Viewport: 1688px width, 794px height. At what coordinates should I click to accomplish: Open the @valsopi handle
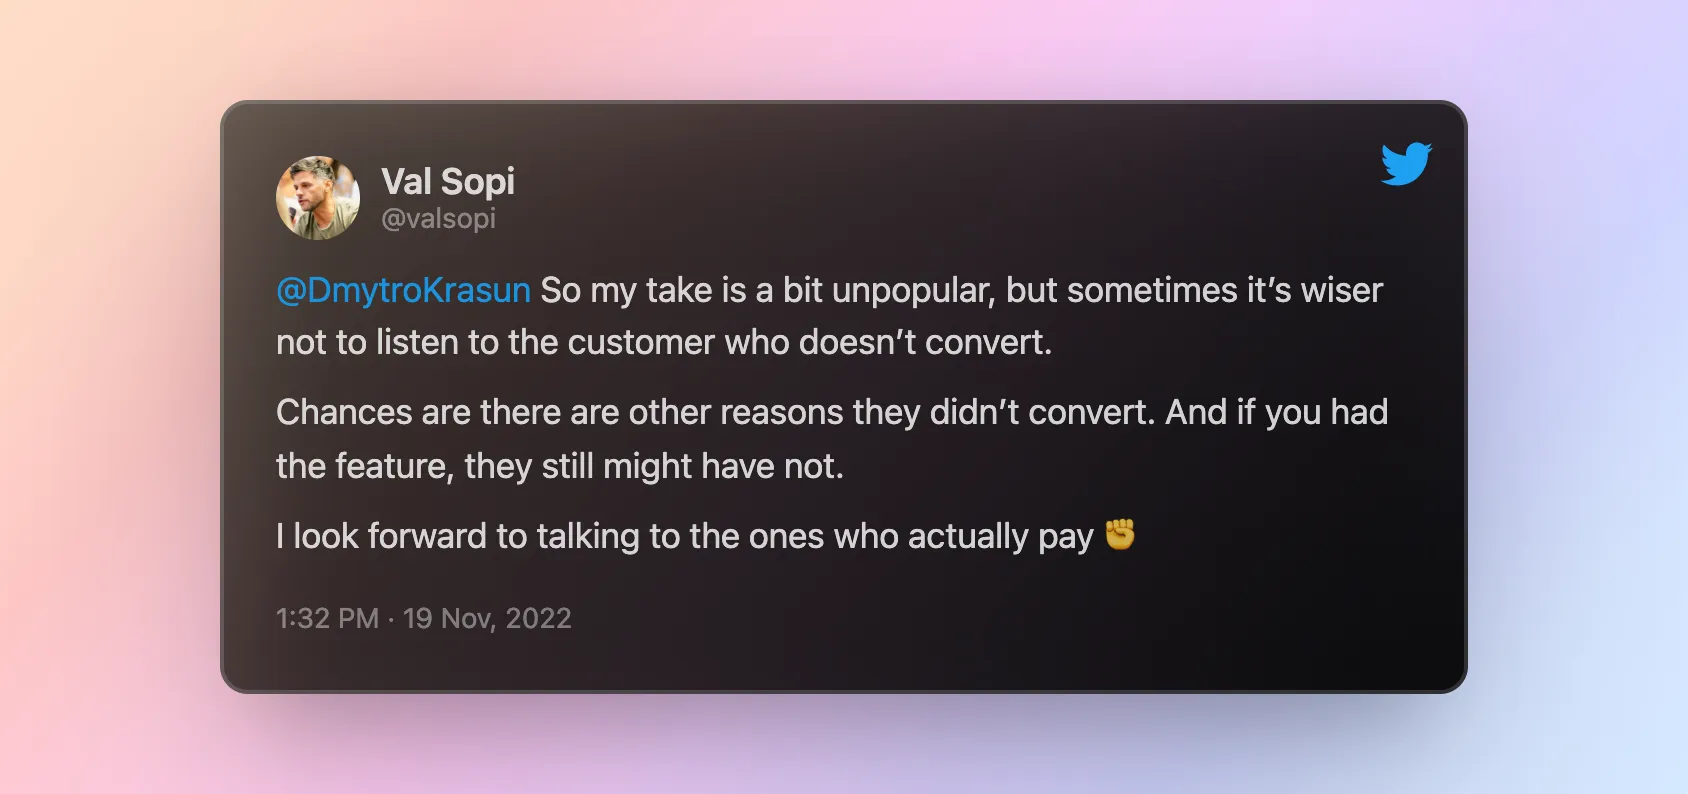438,218
